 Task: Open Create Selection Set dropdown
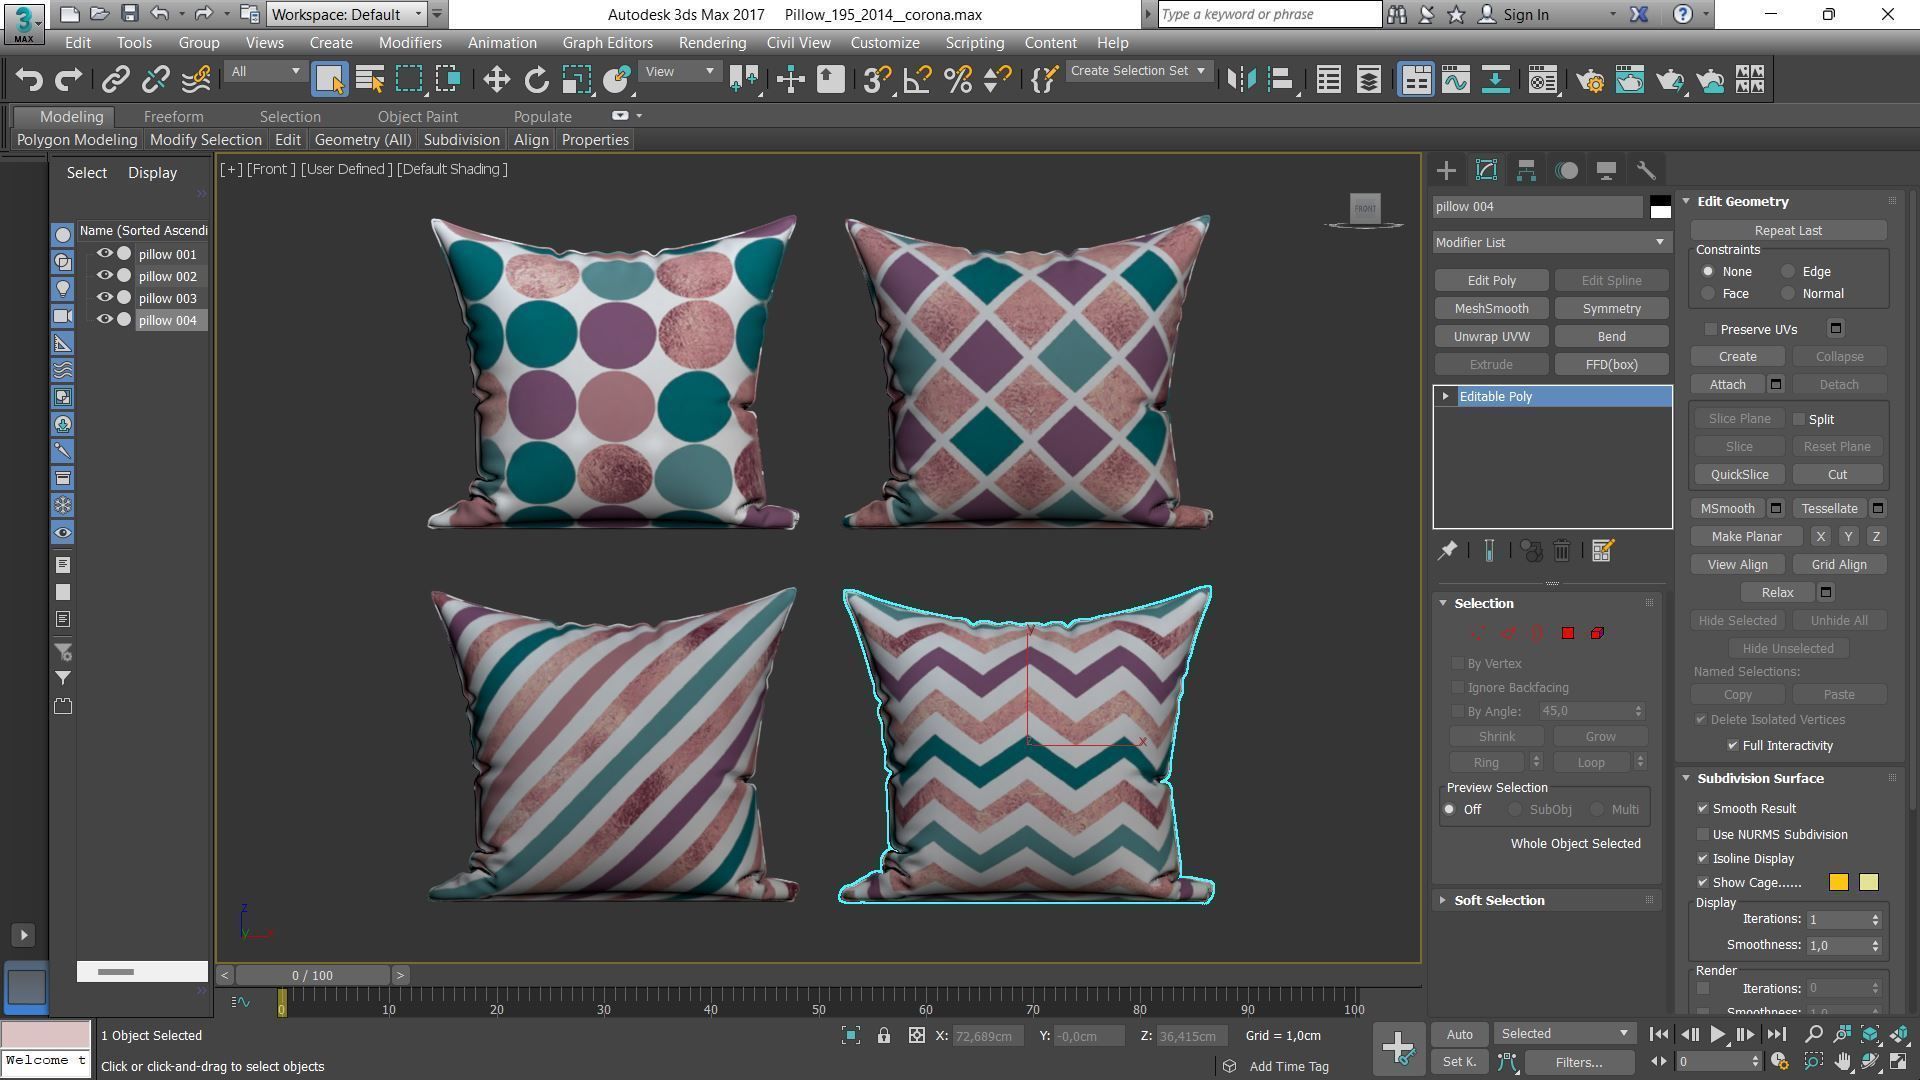[1138, 71]
